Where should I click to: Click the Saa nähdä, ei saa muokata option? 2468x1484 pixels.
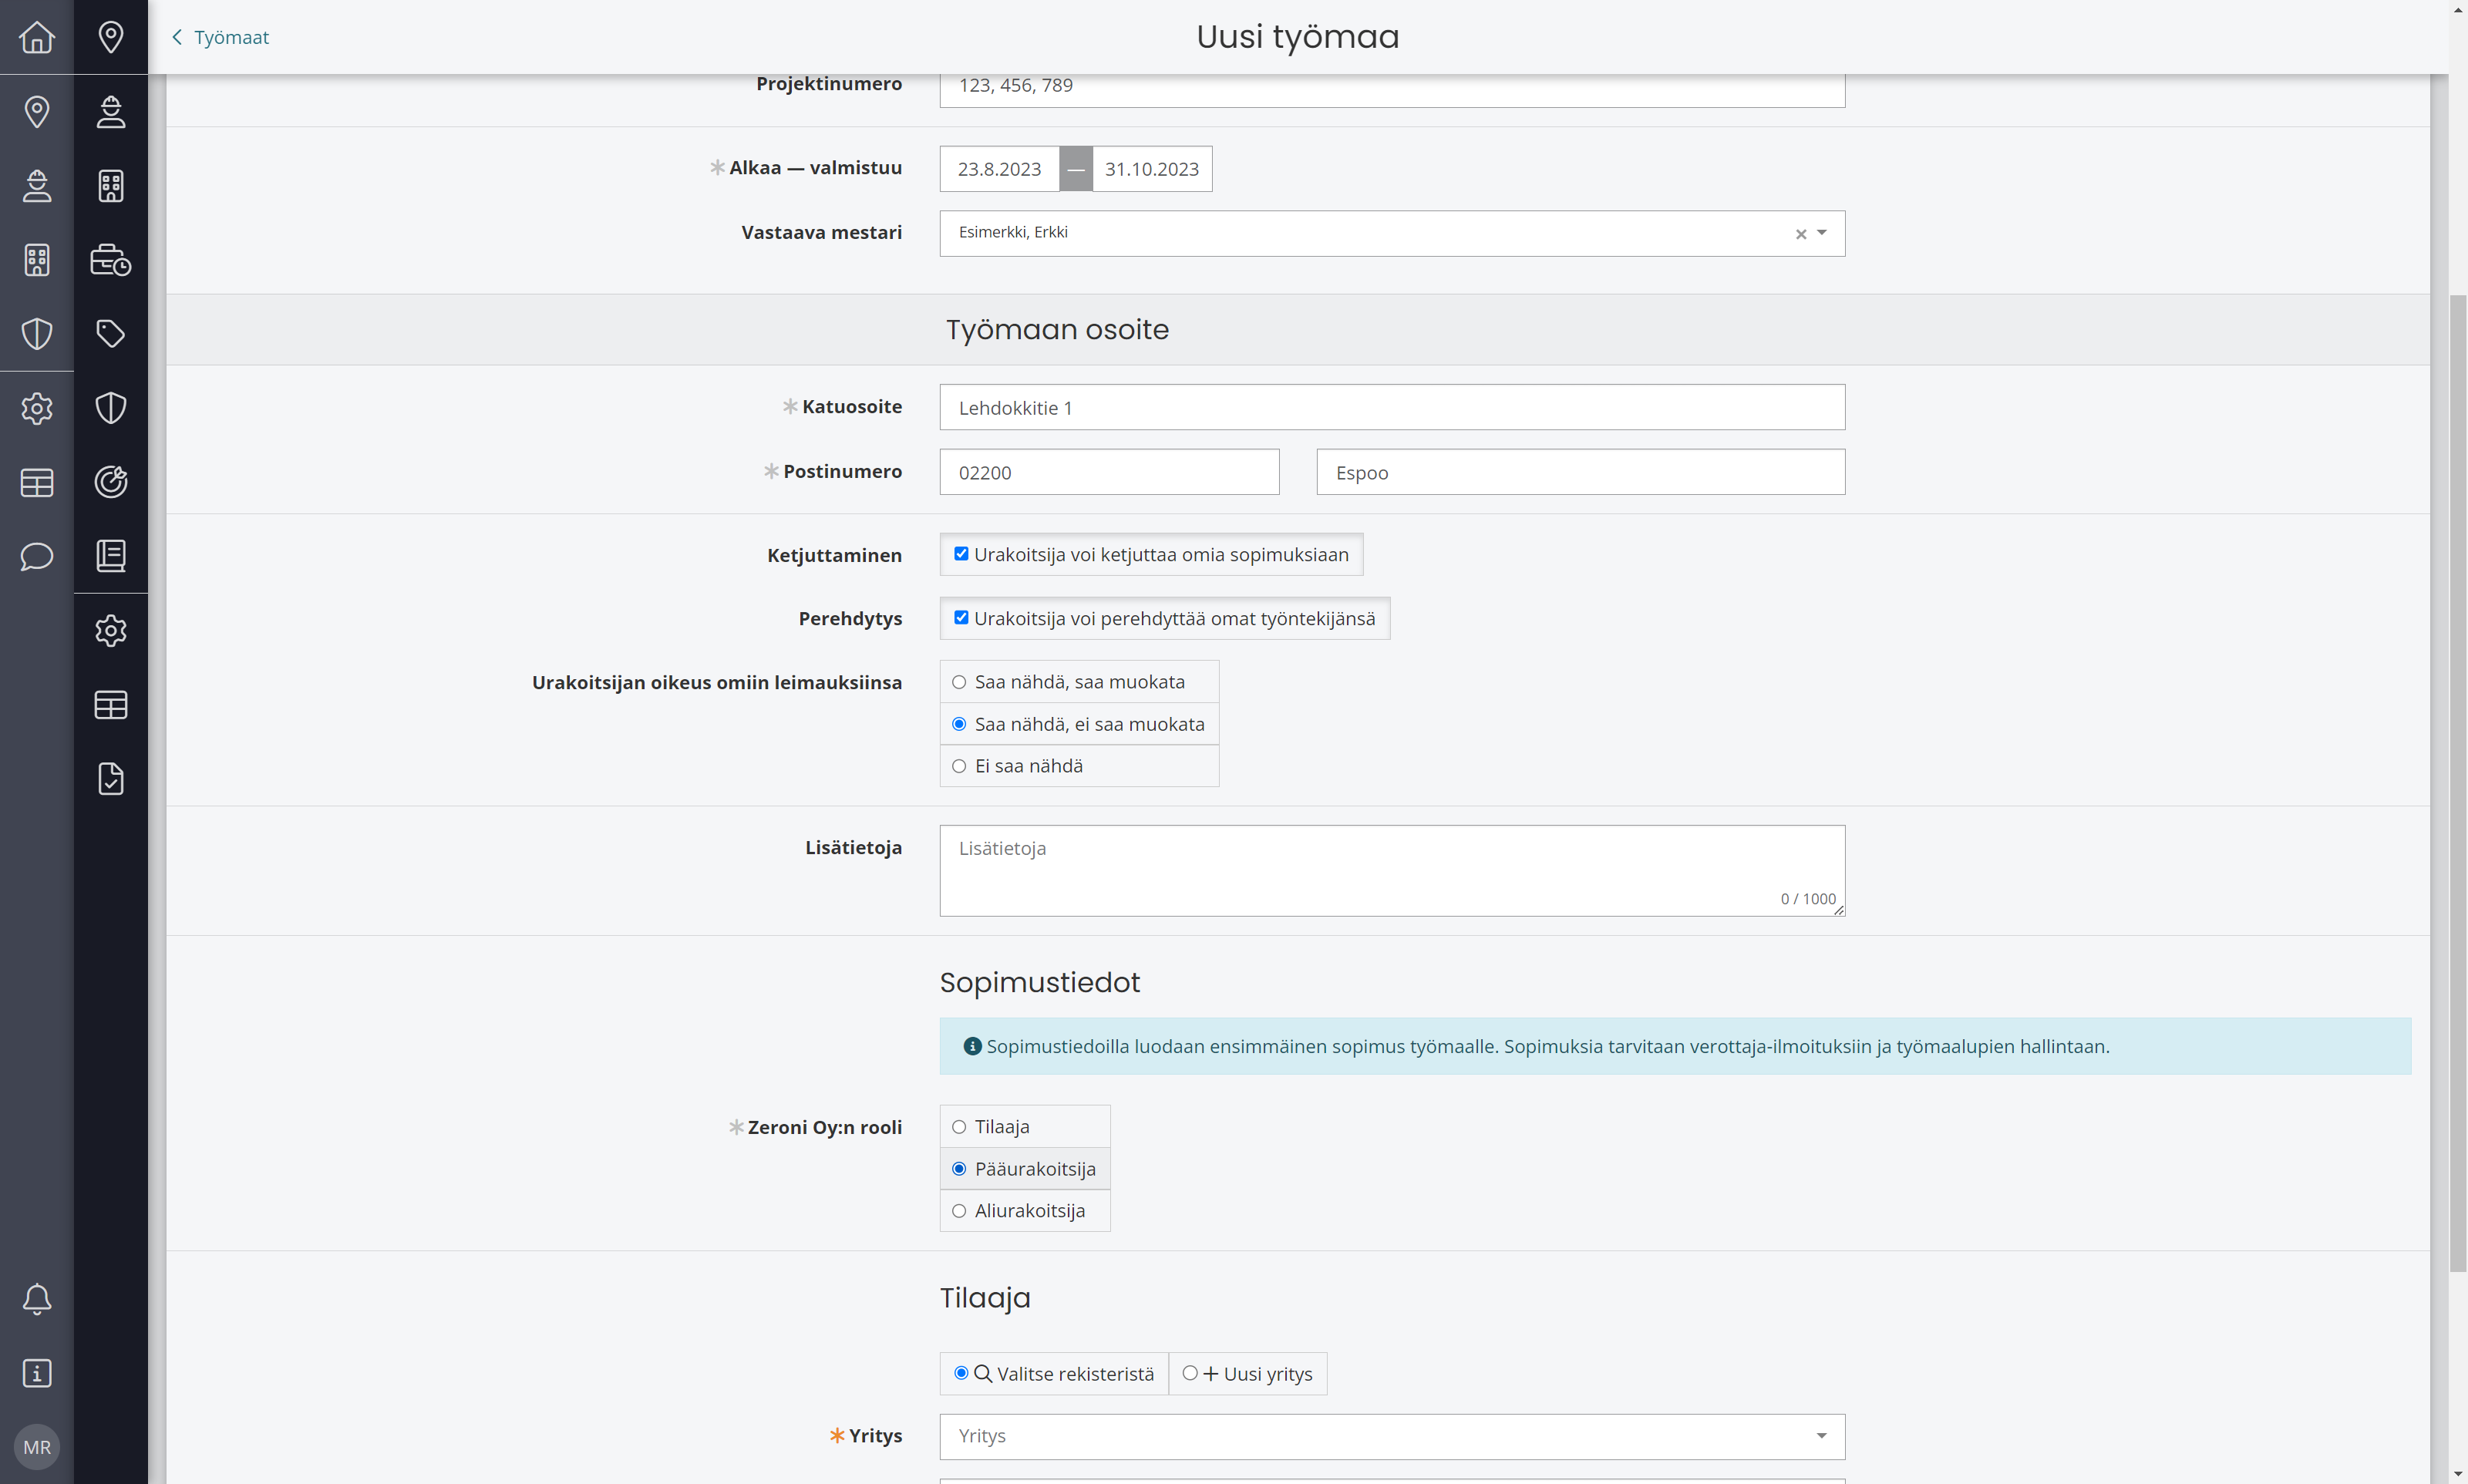pos(1079,724)
